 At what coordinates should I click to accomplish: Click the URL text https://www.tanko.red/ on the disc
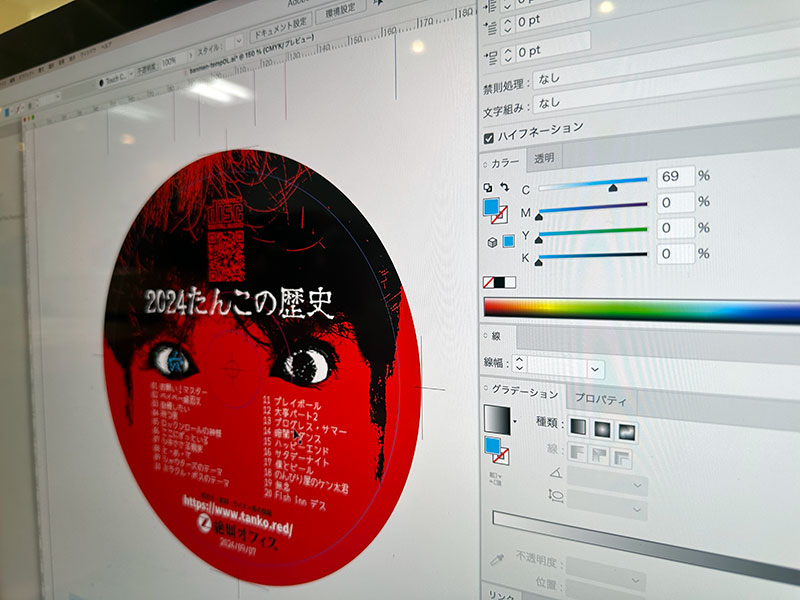point(238,515)
